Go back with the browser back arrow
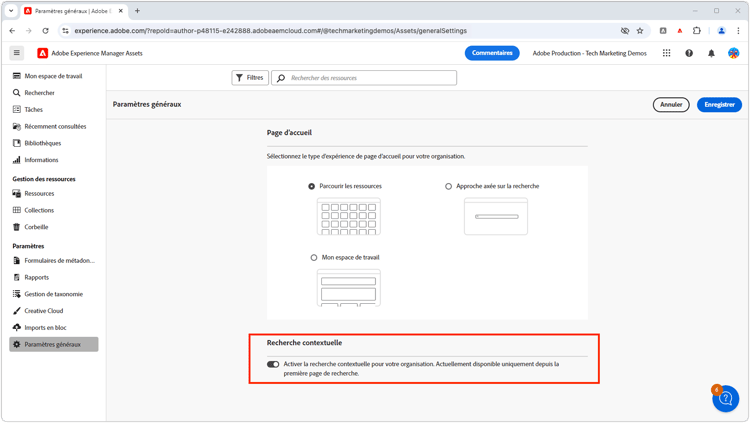 click(x=12, y=31)
